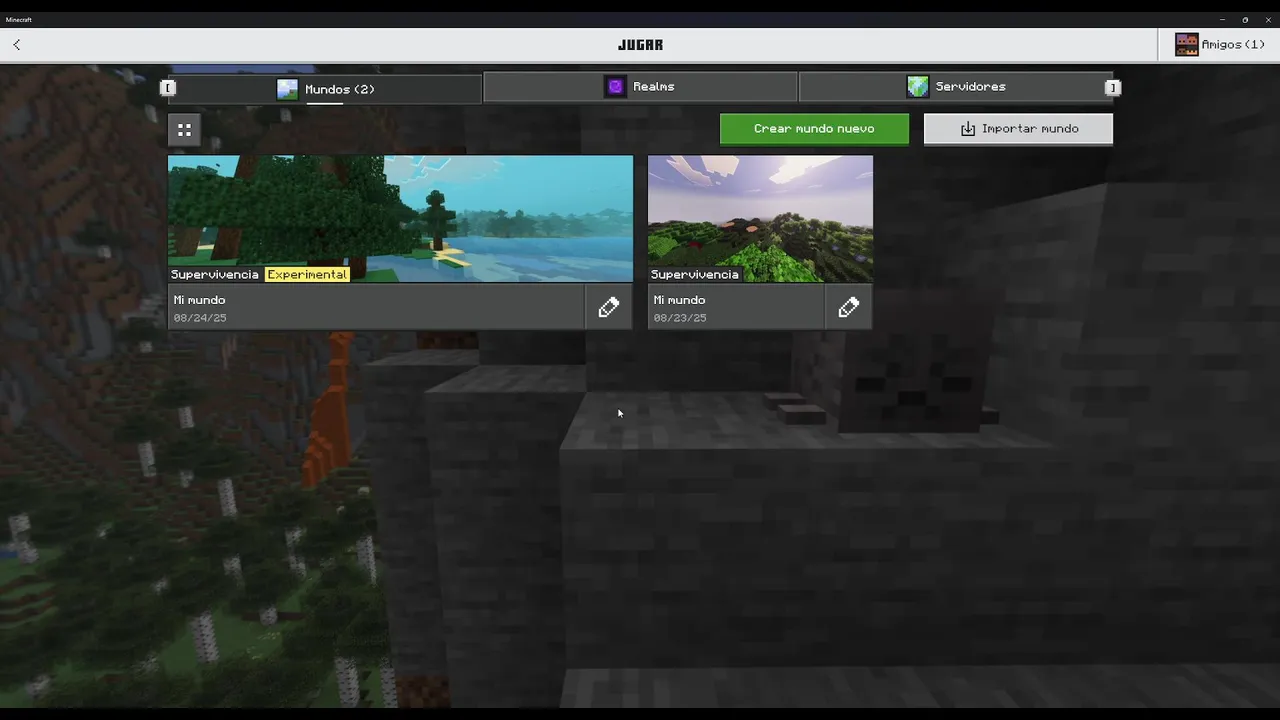Click the Realms portal icon
This screenshot has height=720, width=1280.
(615, 87)
